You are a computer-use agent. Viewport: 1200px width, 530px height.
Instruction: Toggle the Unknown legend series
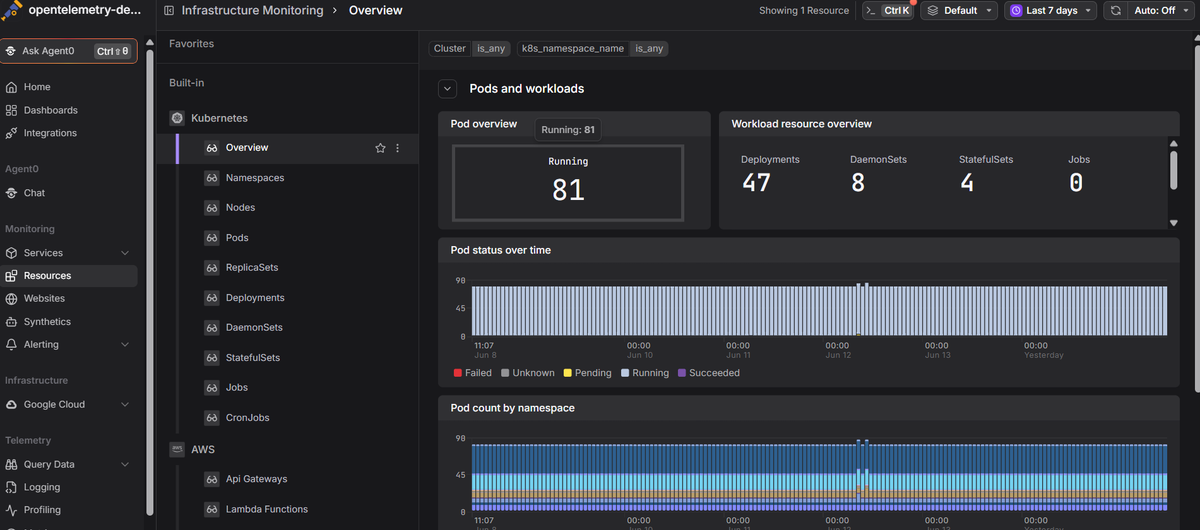pyautogui.click(x=527, y=373)
